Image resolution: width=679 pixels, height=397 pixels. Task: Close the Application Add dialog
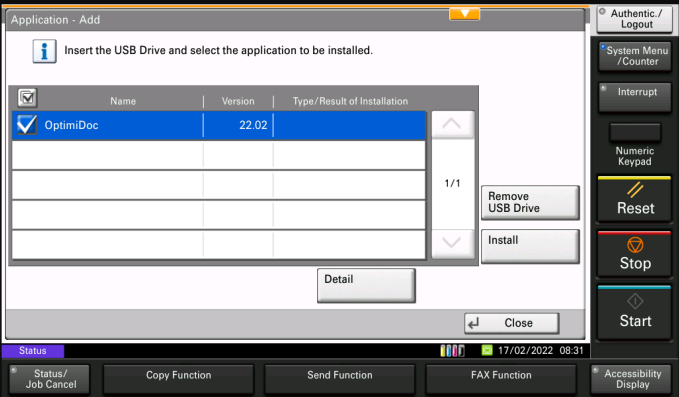click(x=511, y=323)
